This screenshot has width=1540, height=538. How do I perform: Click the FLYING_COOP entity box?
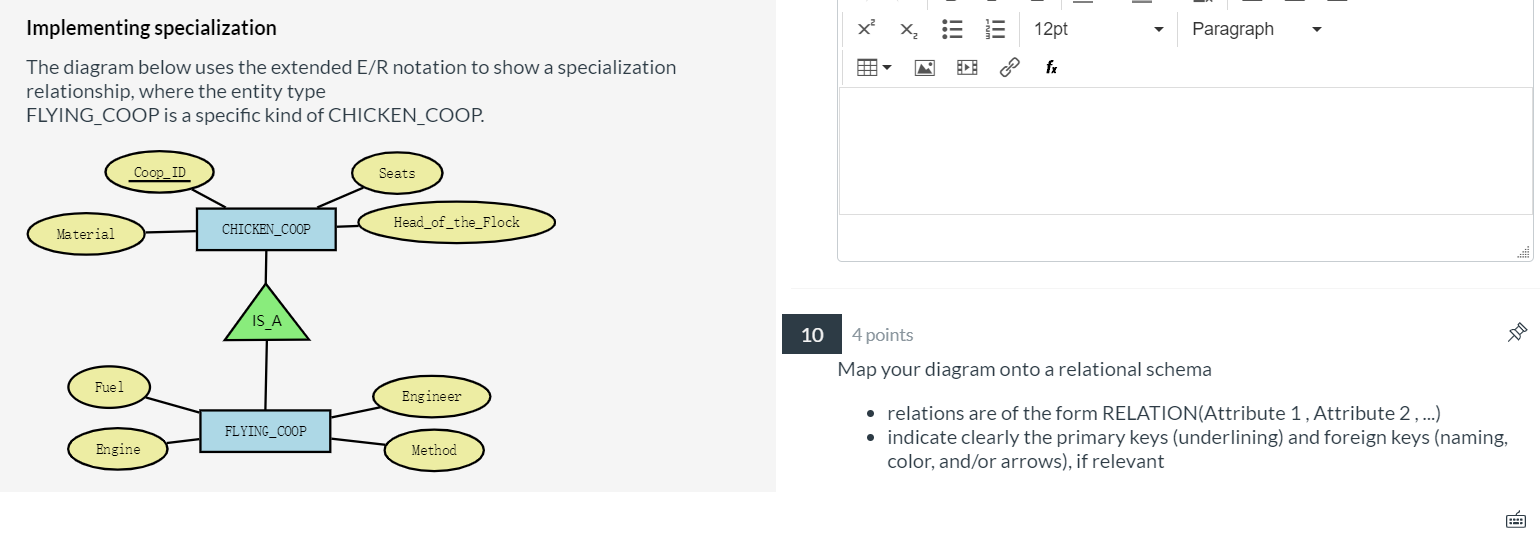[x=265, y=431]
